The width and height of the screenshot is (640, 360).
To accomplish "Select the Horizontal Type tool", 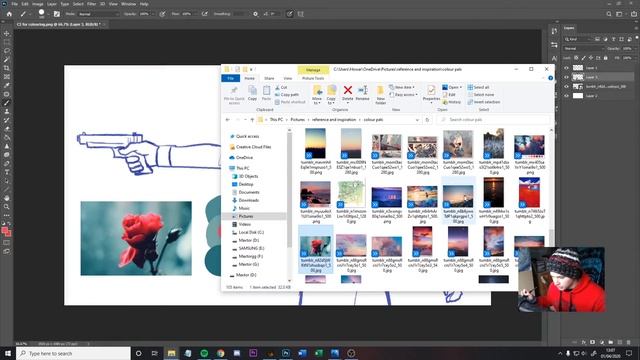I will pyautogui.click(x=7, y=172).
